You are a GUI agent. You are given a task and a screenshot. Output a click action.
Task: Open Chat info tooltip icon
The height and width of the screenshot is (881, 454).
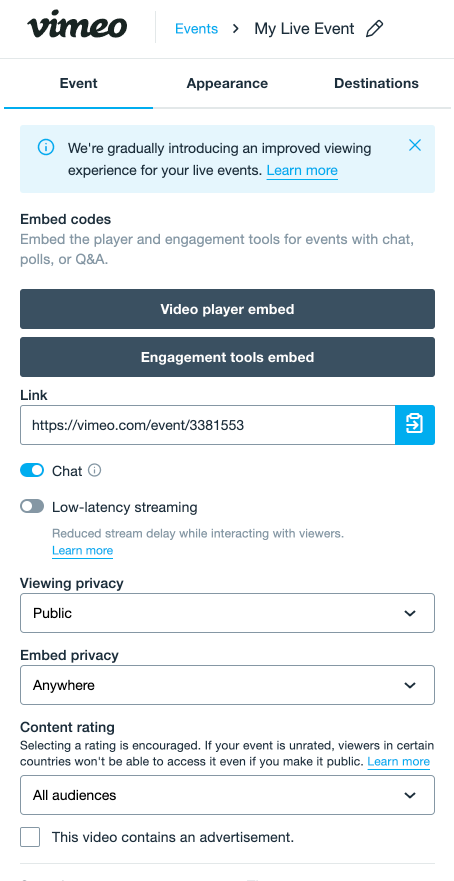click(95, 470)
